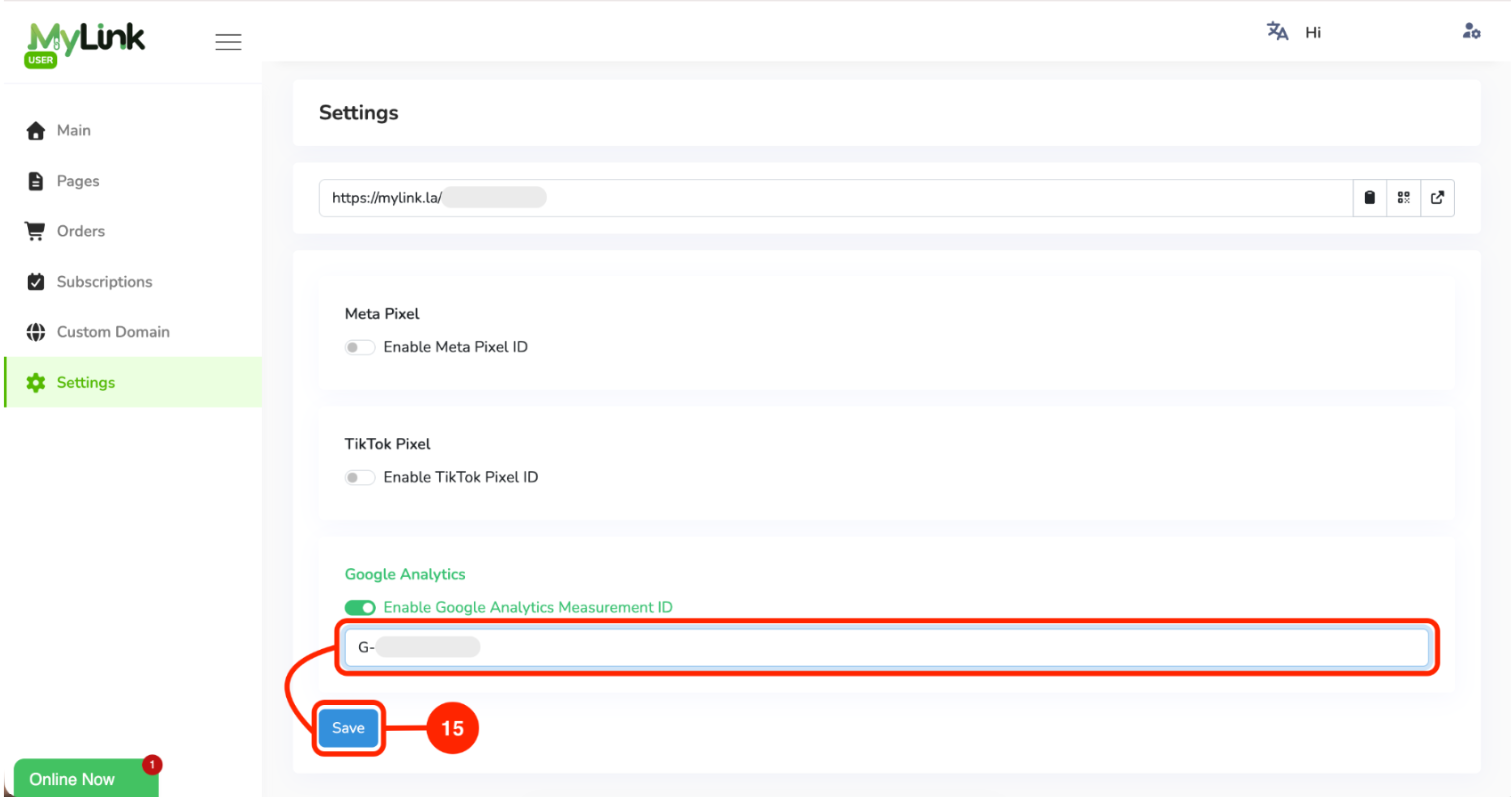Open the Online Now chat widget
Screen dimensions: 1511x797
click(x=86, y=778)
